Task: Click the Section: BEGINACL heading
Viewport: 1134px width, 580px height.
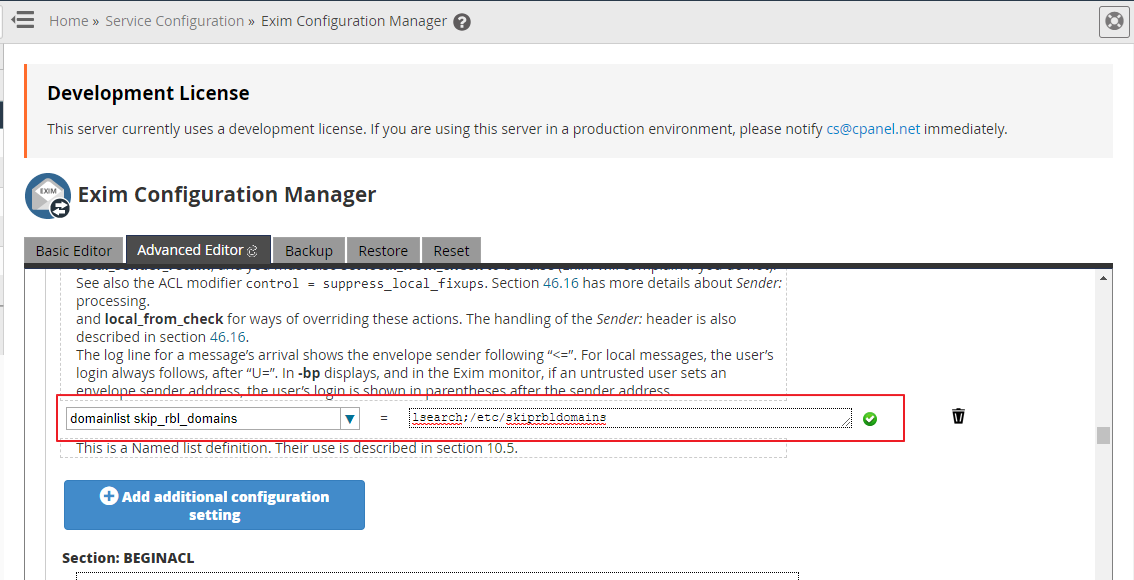Action: coord(128,558)
